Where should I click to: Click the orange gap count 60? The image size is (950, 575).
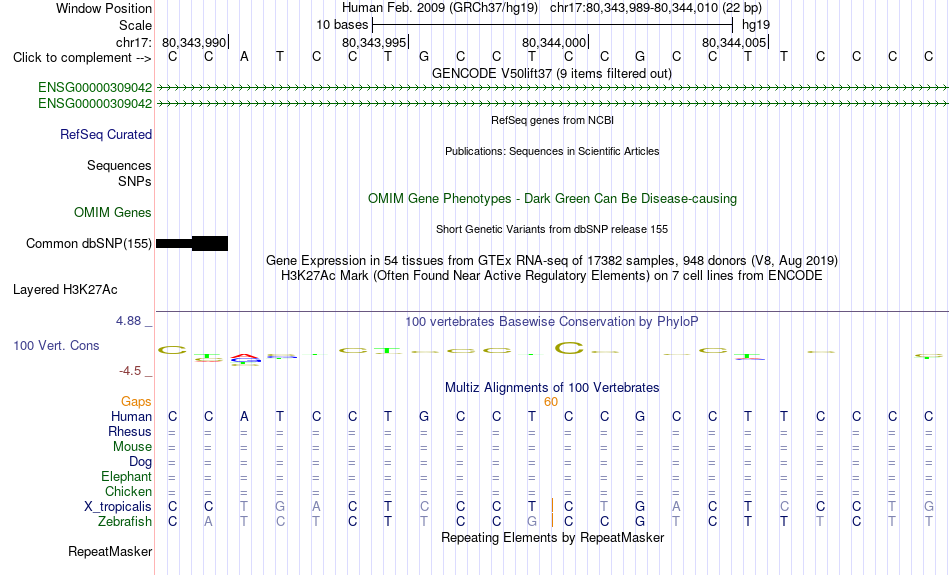(x=551, y=402)
